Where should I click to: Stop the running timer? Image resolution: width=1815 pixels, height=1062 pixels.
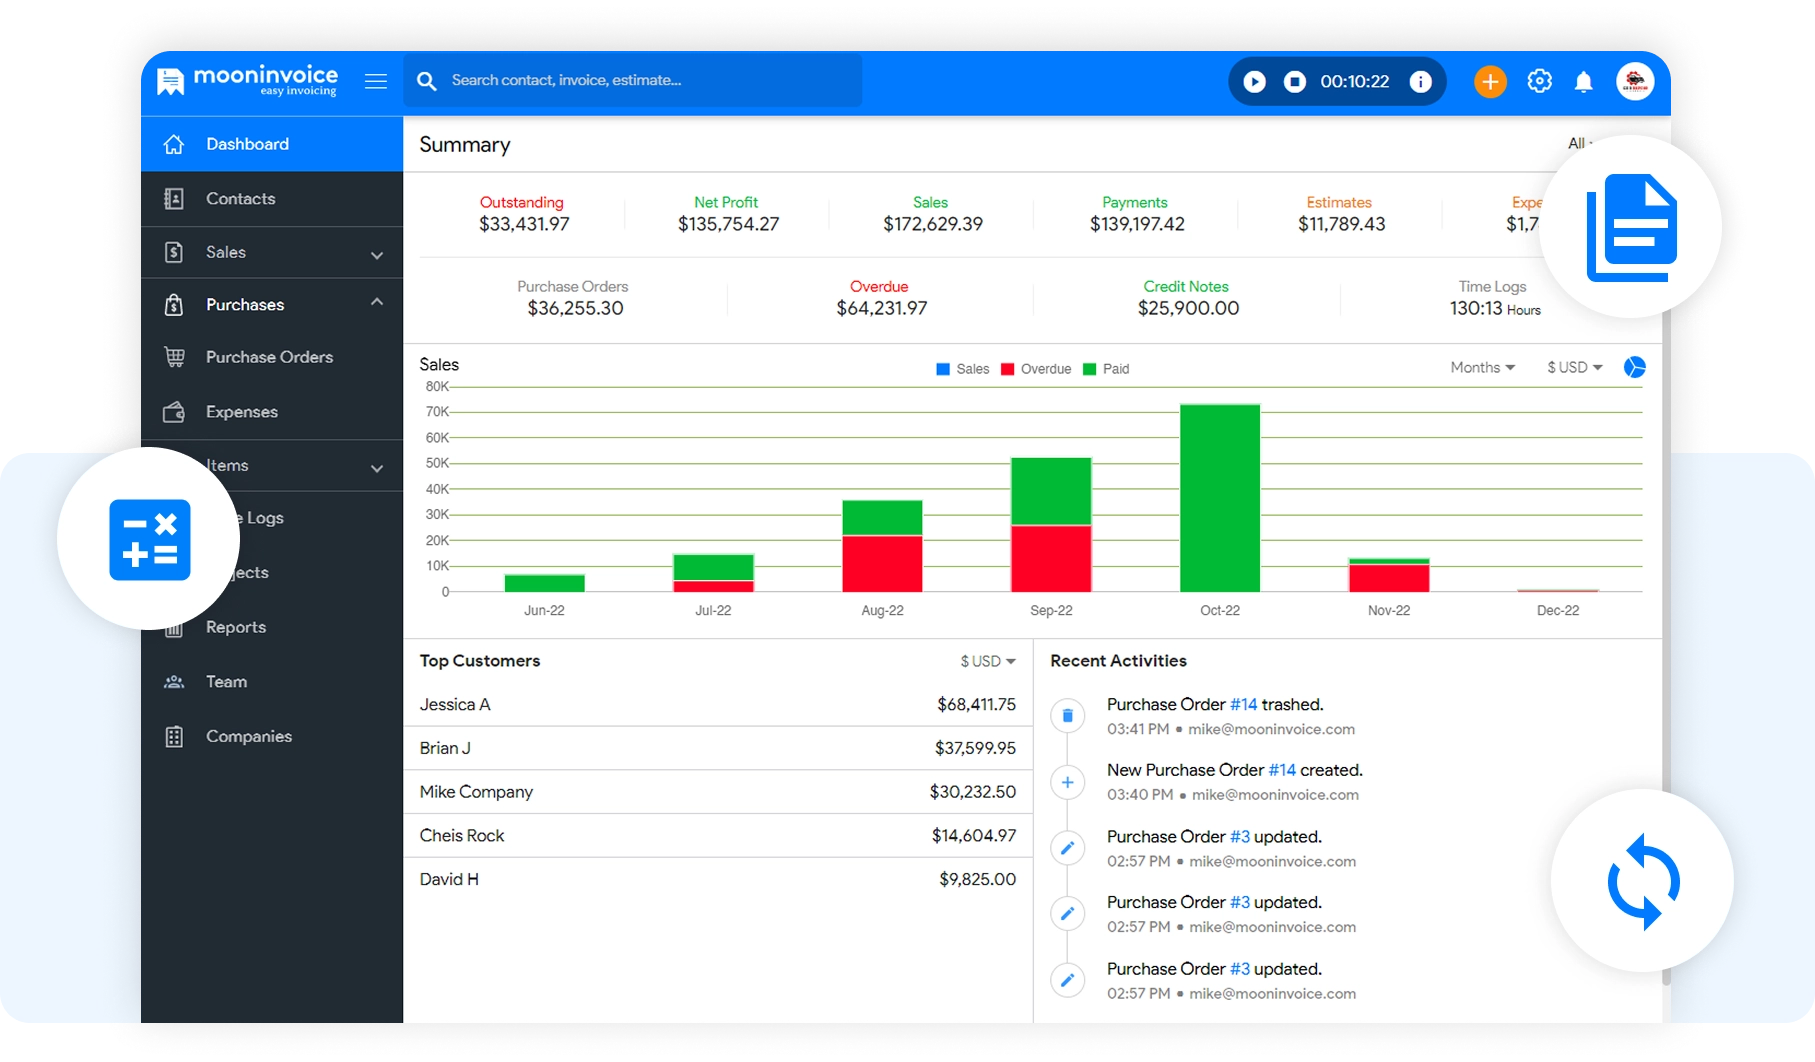coord(1295,82)
